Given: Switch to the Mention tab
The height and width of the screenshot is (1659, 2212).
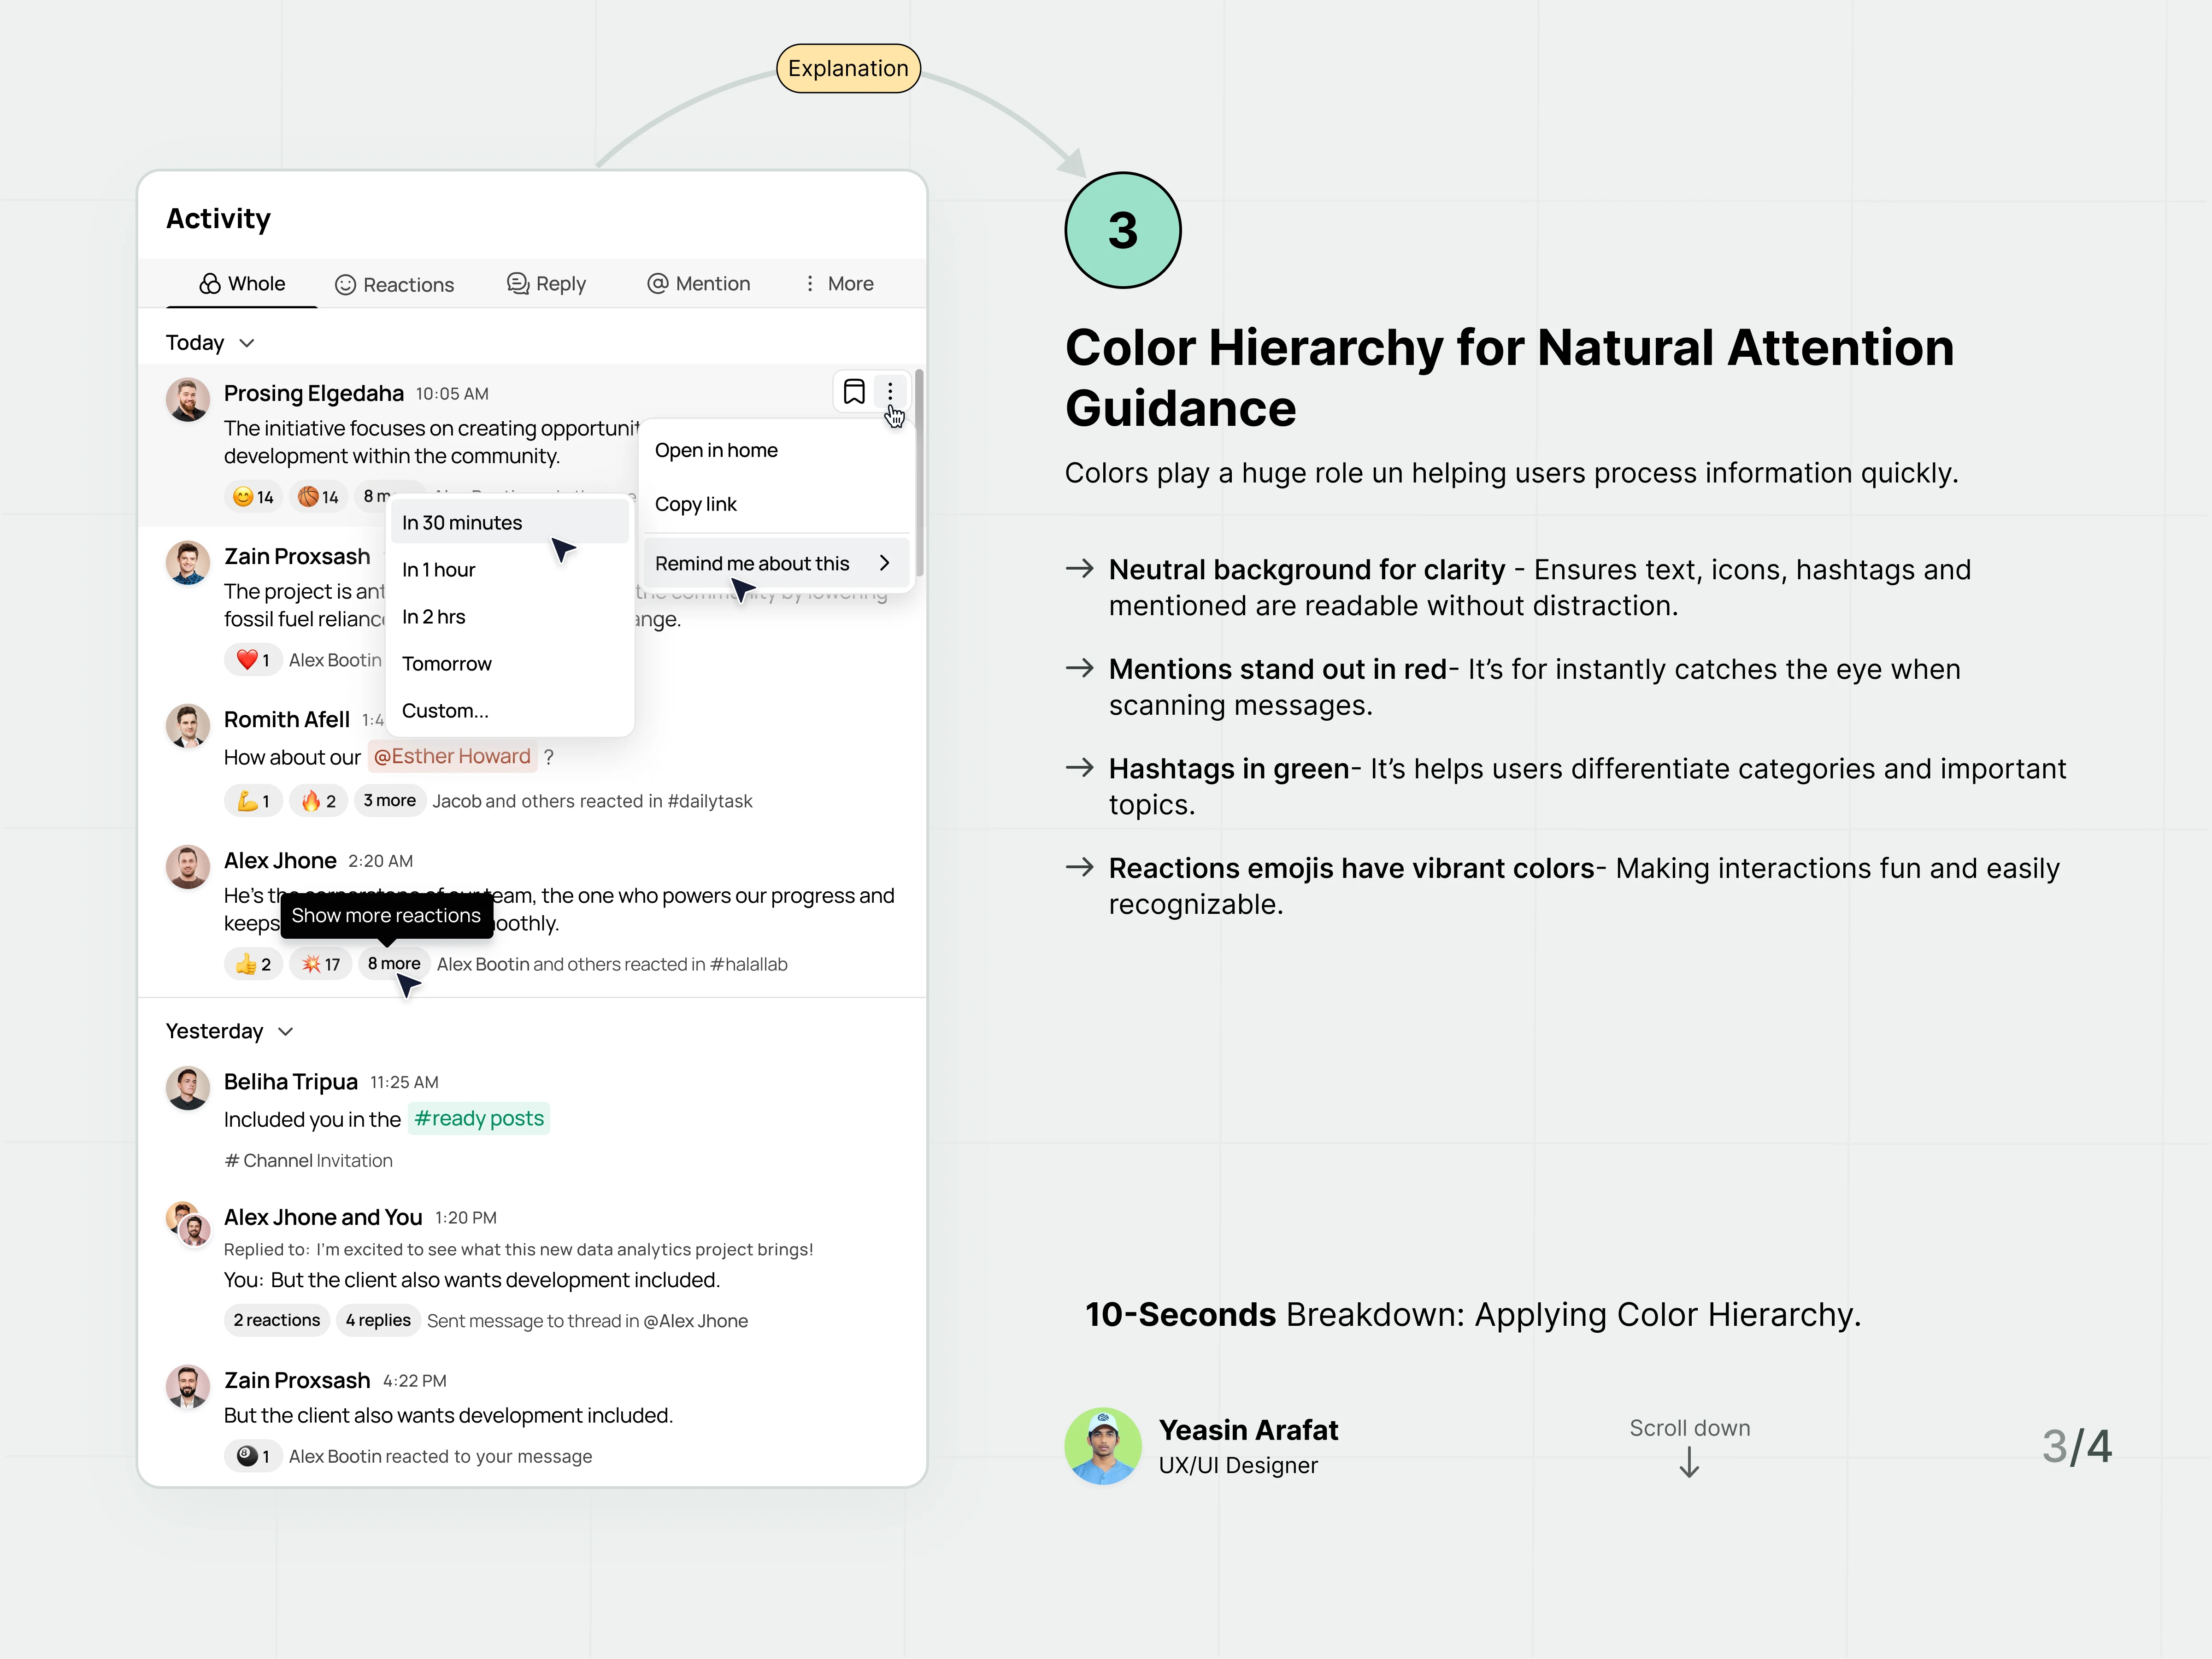Looking at the screenshot, I should [698, 284].
